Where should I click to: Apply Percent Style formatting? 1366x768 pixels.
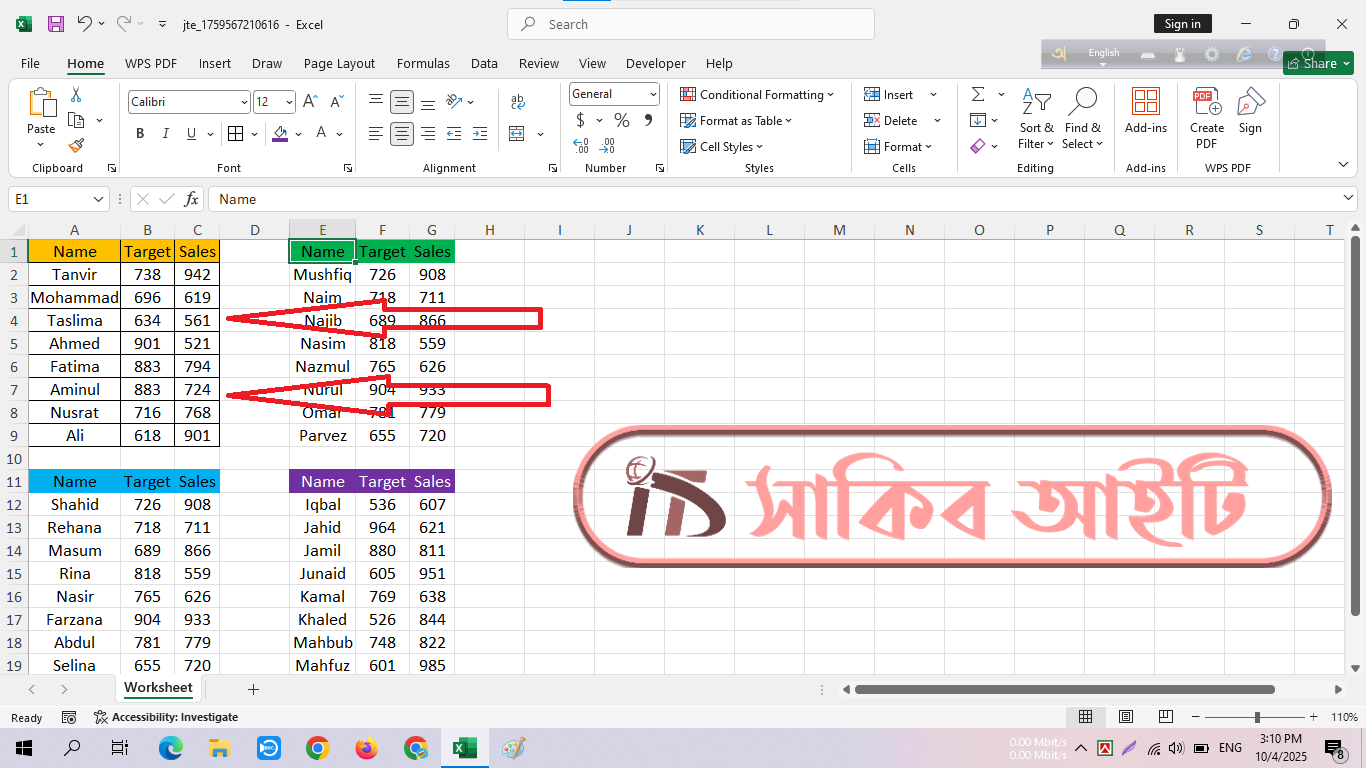(x=622, y=121)
